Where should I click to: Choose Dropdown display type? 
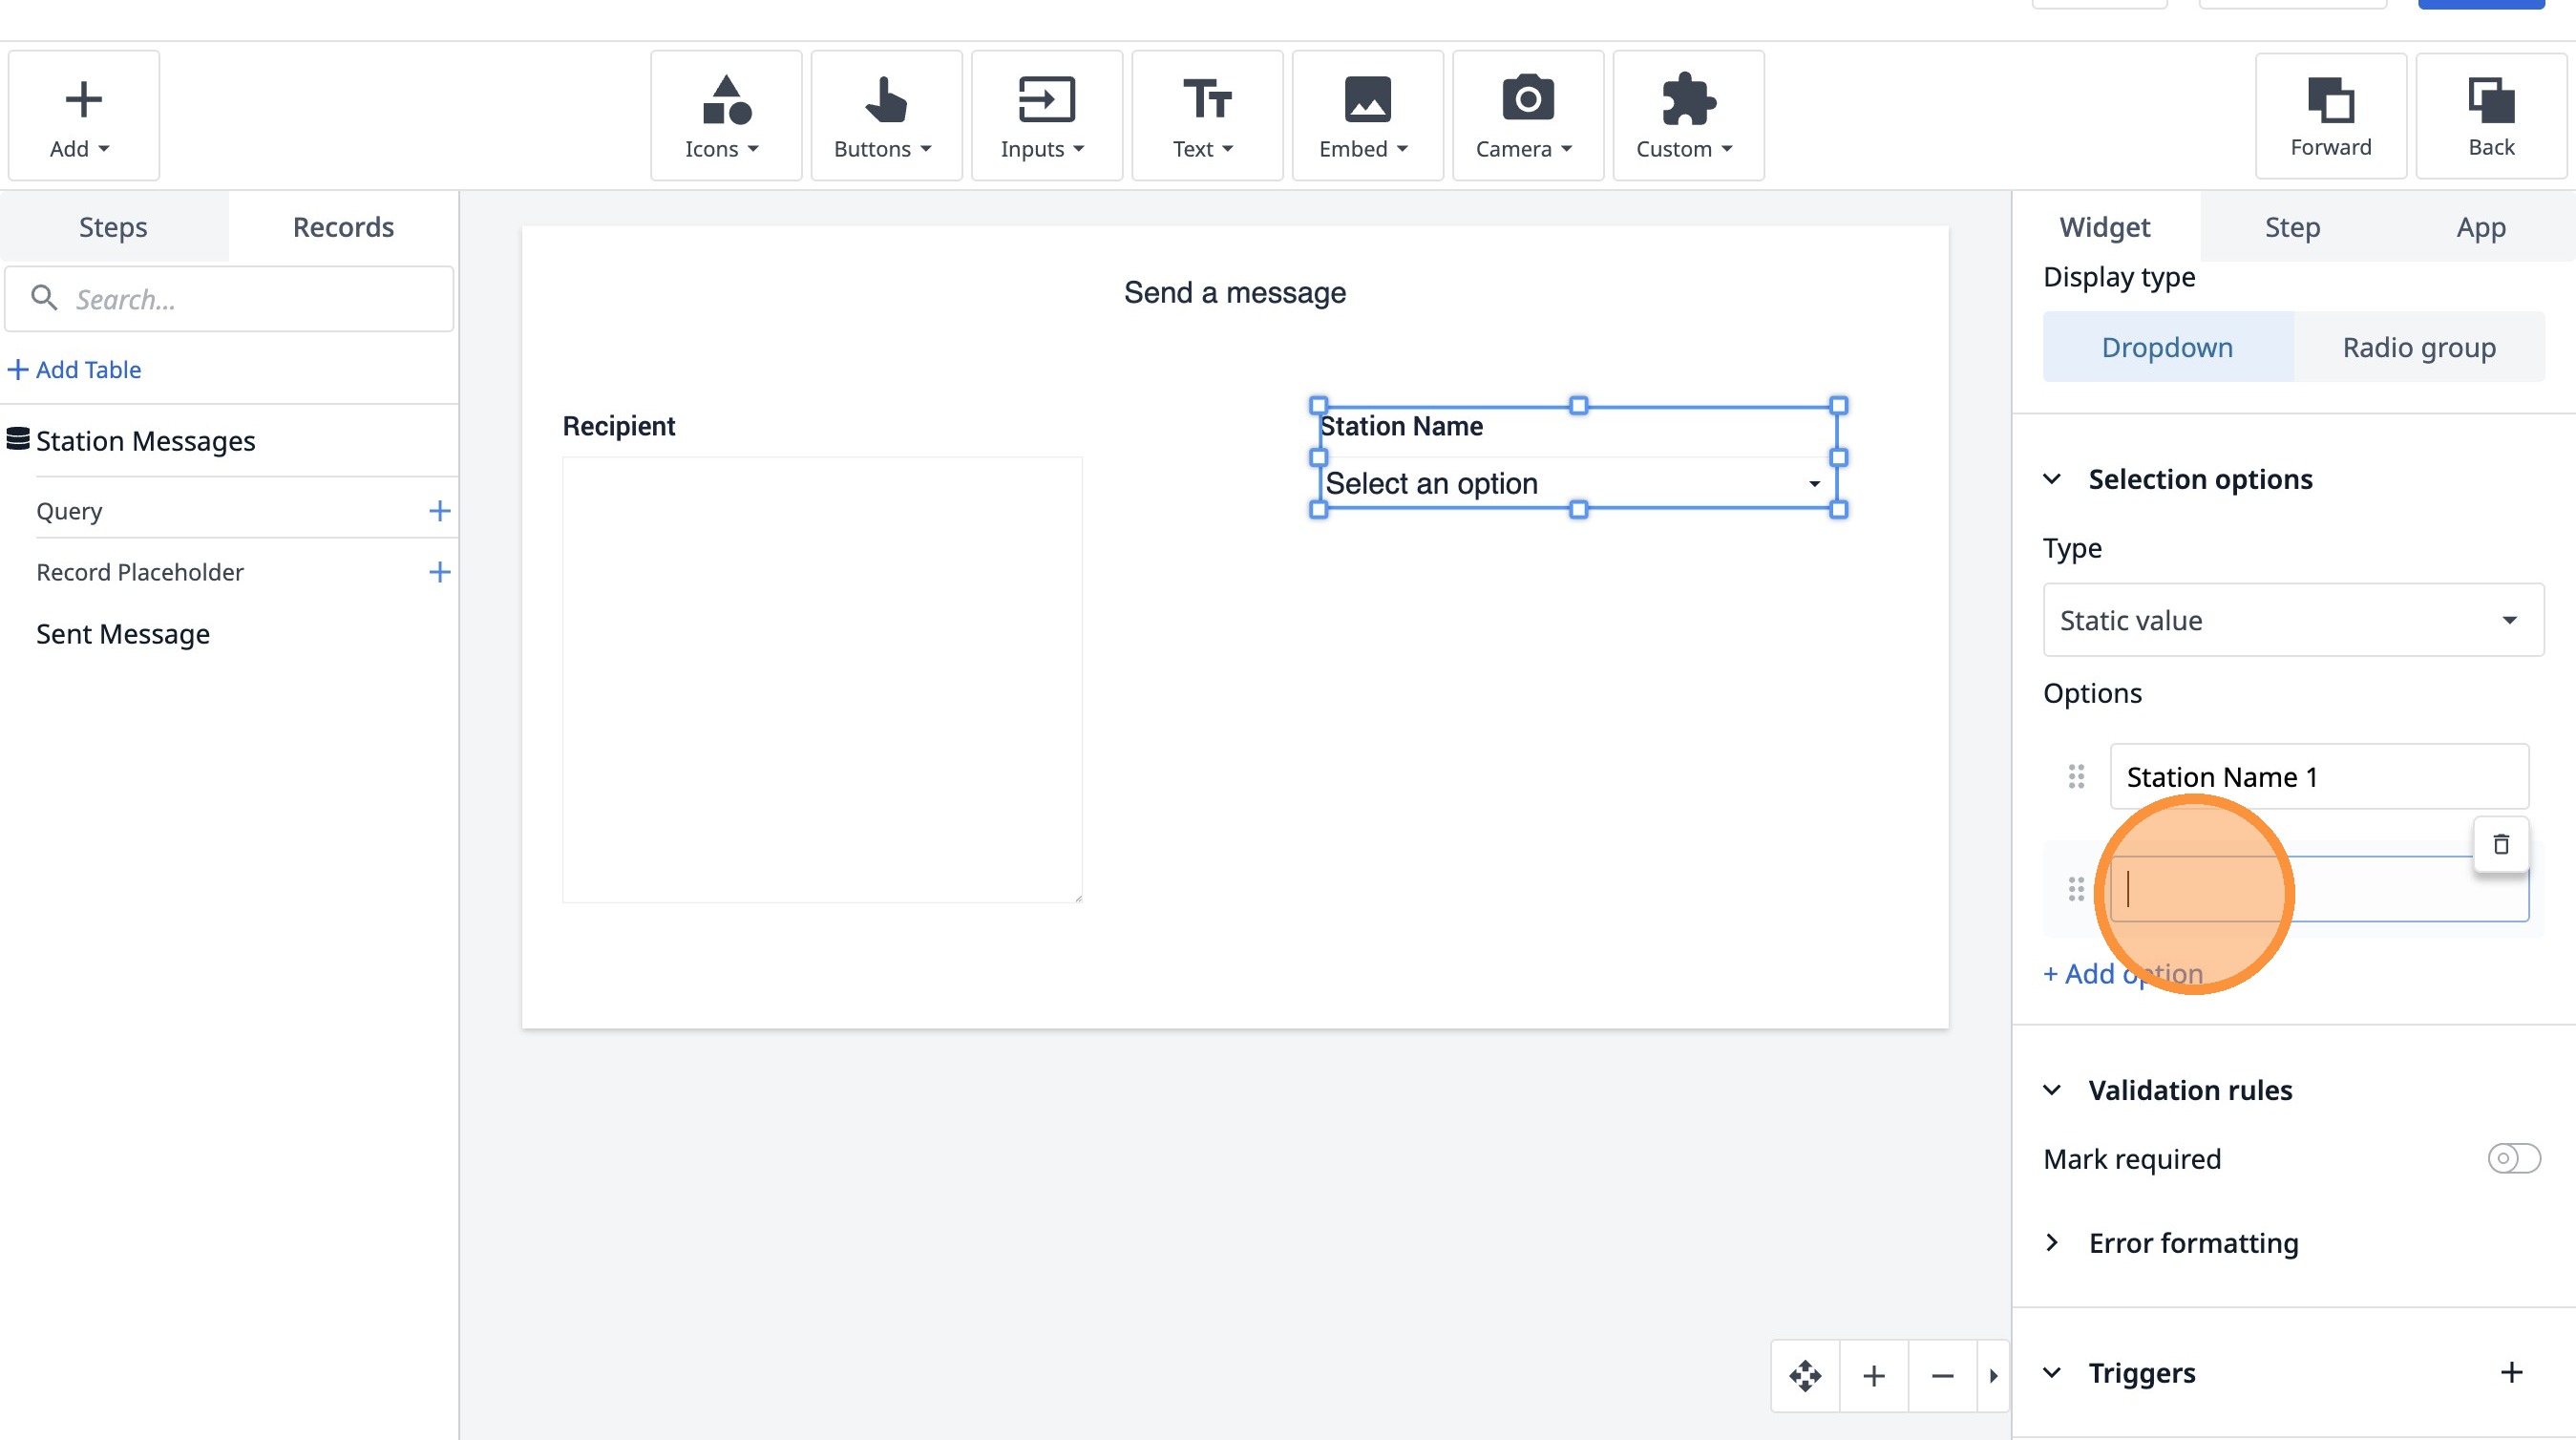tap(2167, 347)
